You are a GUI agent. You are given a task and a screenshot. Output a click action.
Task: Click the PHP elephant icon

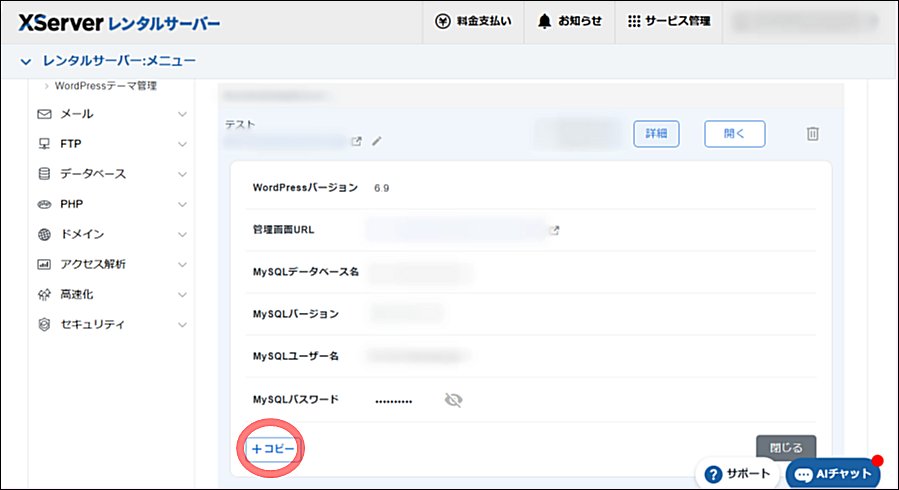44,204
